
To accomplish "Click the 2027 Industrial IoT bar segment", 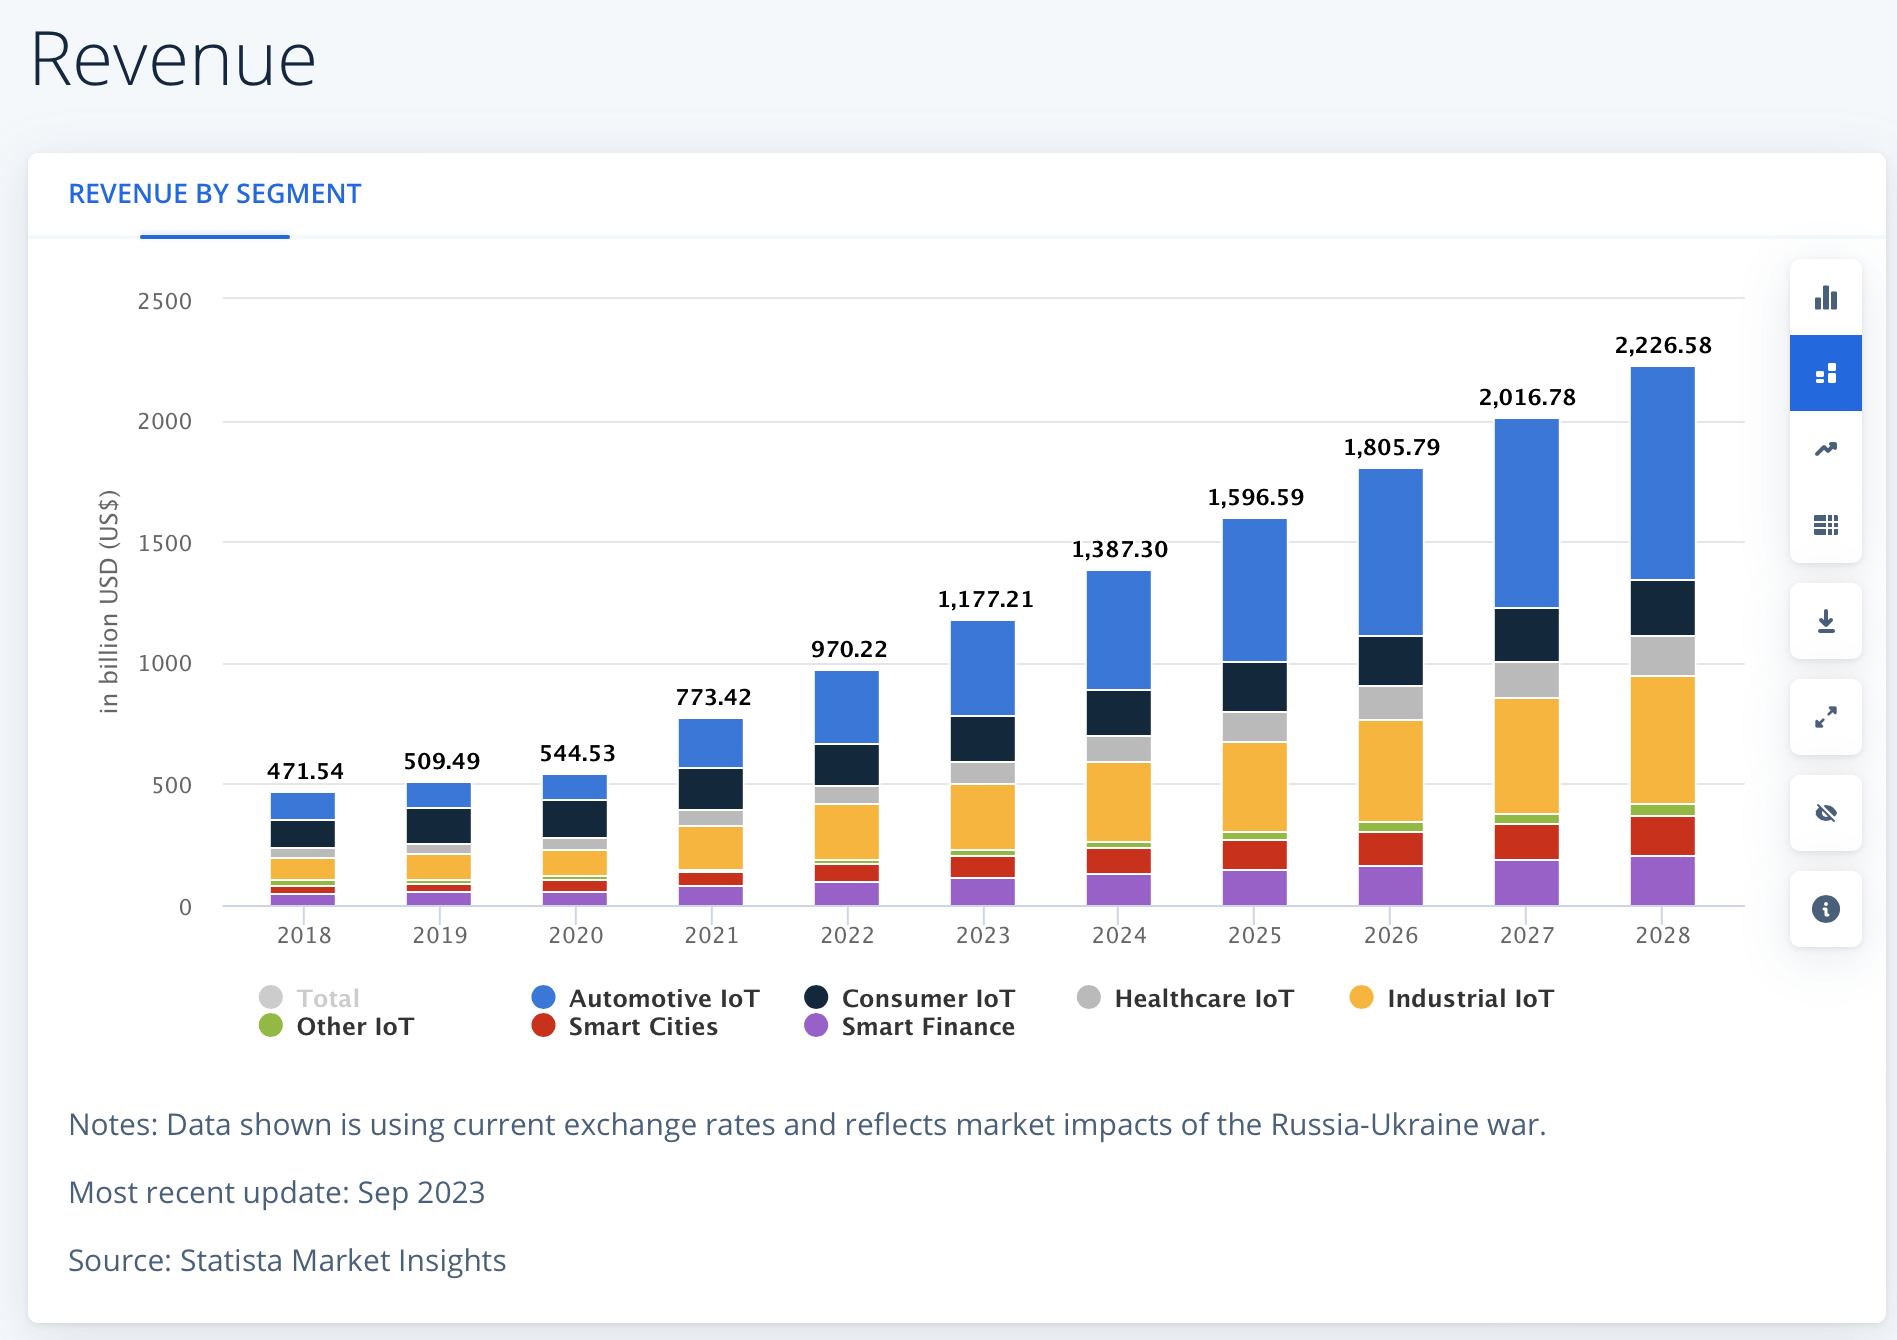I will point(1526,755).
